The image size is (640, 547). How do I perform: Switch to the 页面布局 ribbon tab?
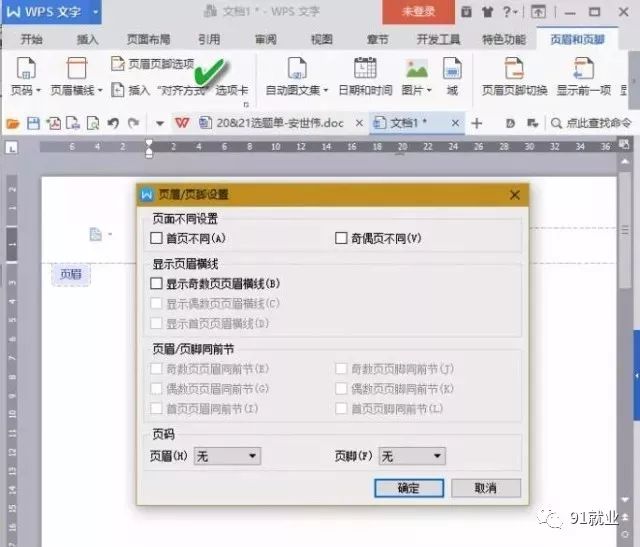pos(148,40)
